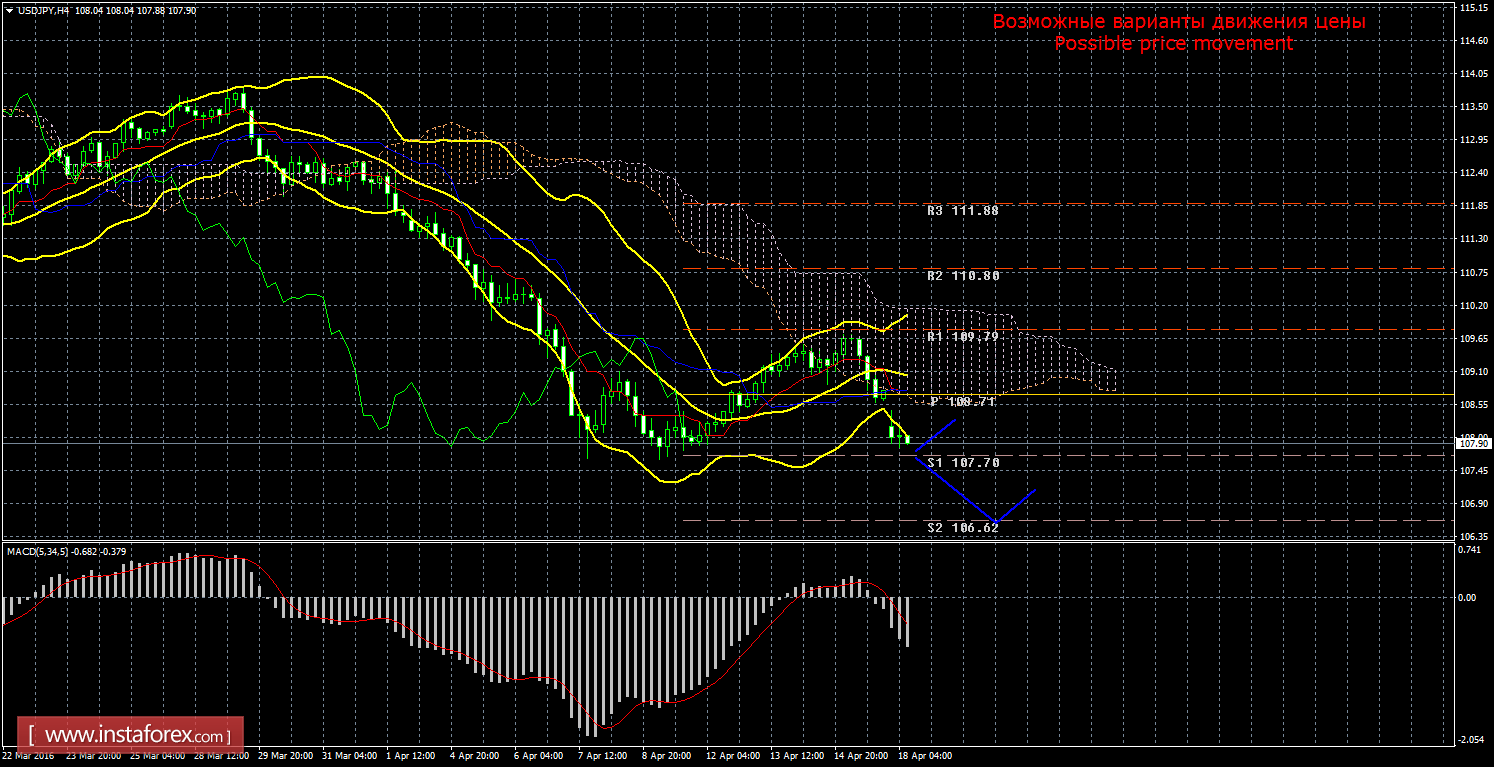This screenshot has width=1494, height=767.
Task: Click the 112.40 price axis value
Action: pyautogui.click(x=1473, y=173)
